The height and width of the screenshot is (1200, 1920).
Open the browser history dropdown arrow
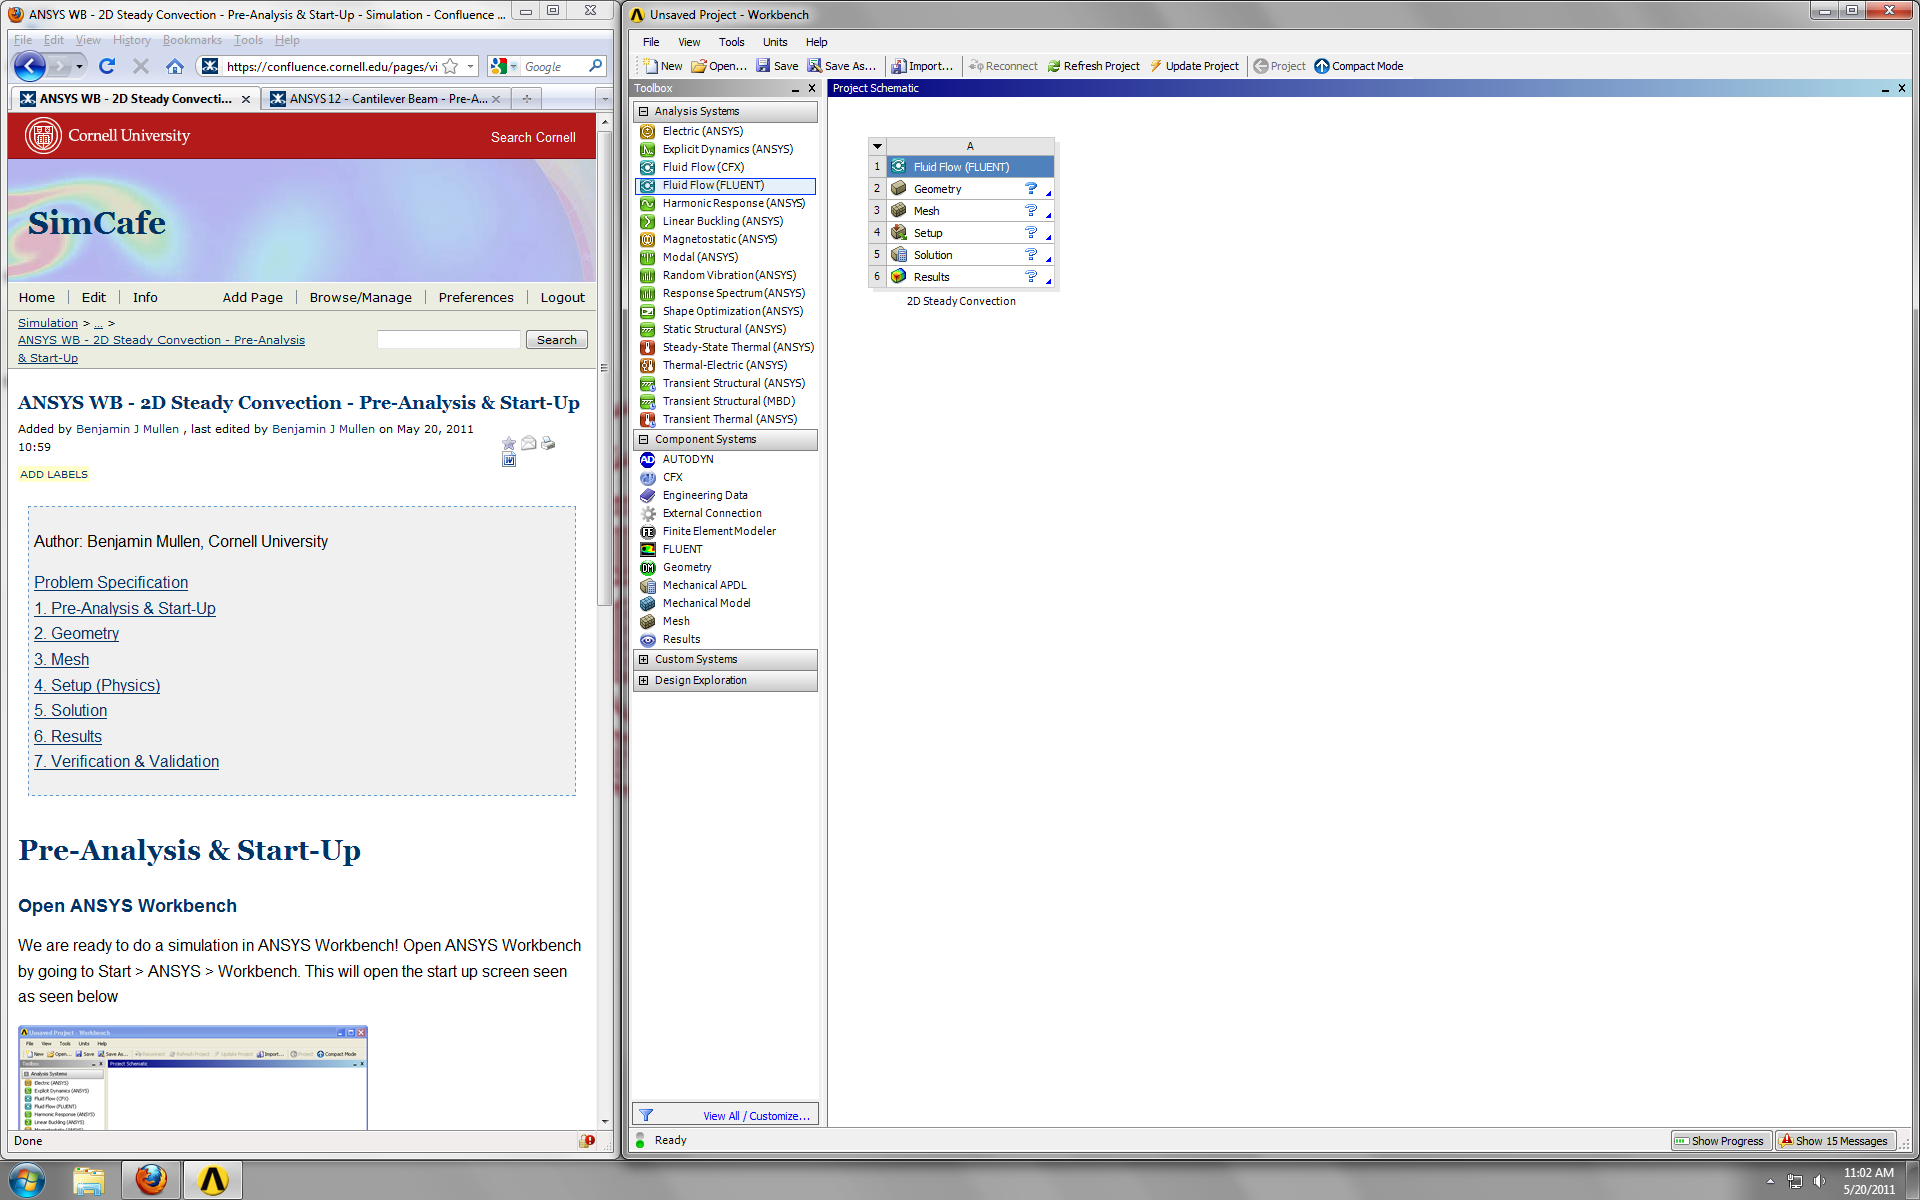[80, 66]
